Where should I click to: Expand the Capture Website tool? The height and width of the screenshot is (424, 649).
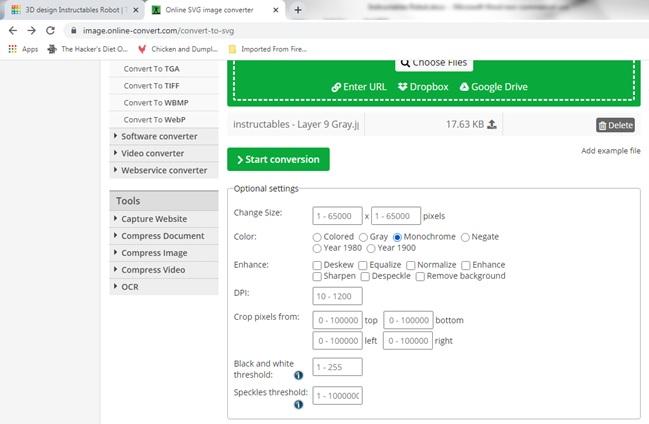pos(164,219)
